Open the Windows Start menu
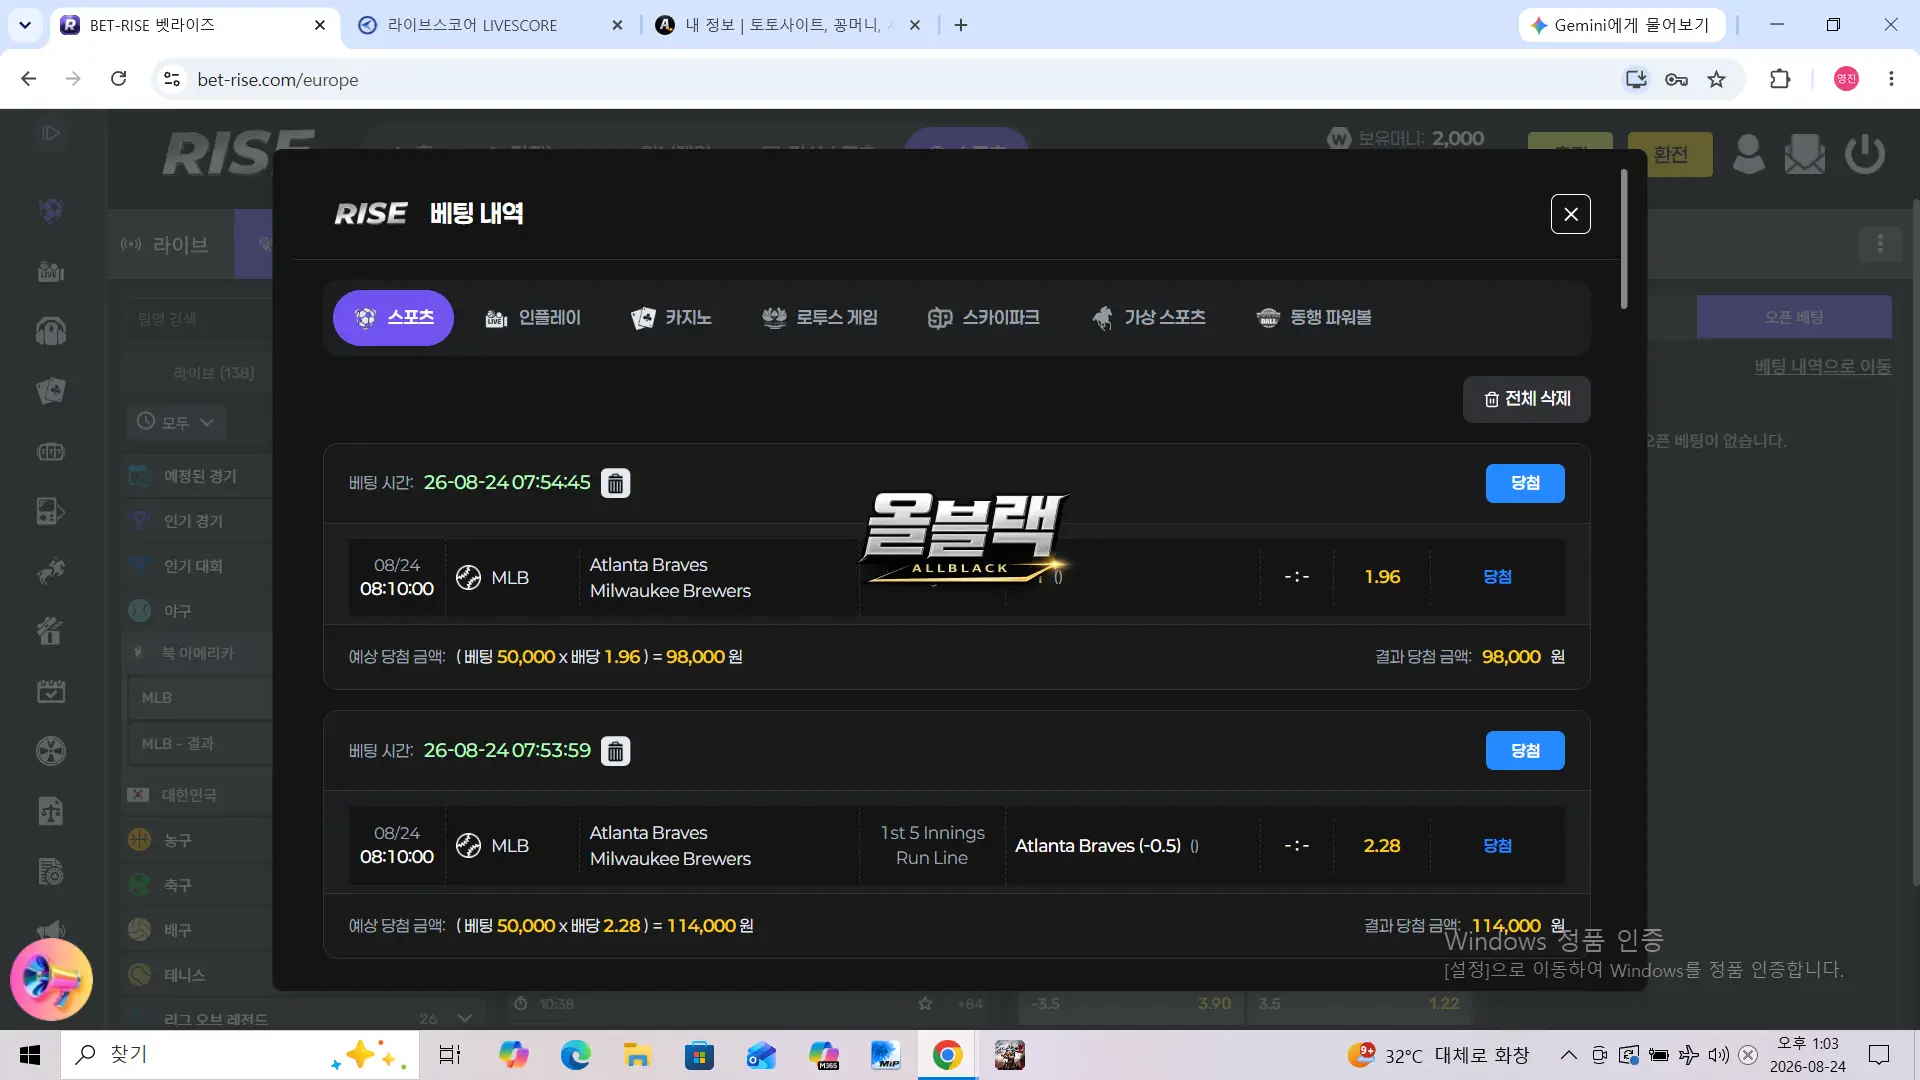1920x1080 pixels. click(x=30, y=1055)
